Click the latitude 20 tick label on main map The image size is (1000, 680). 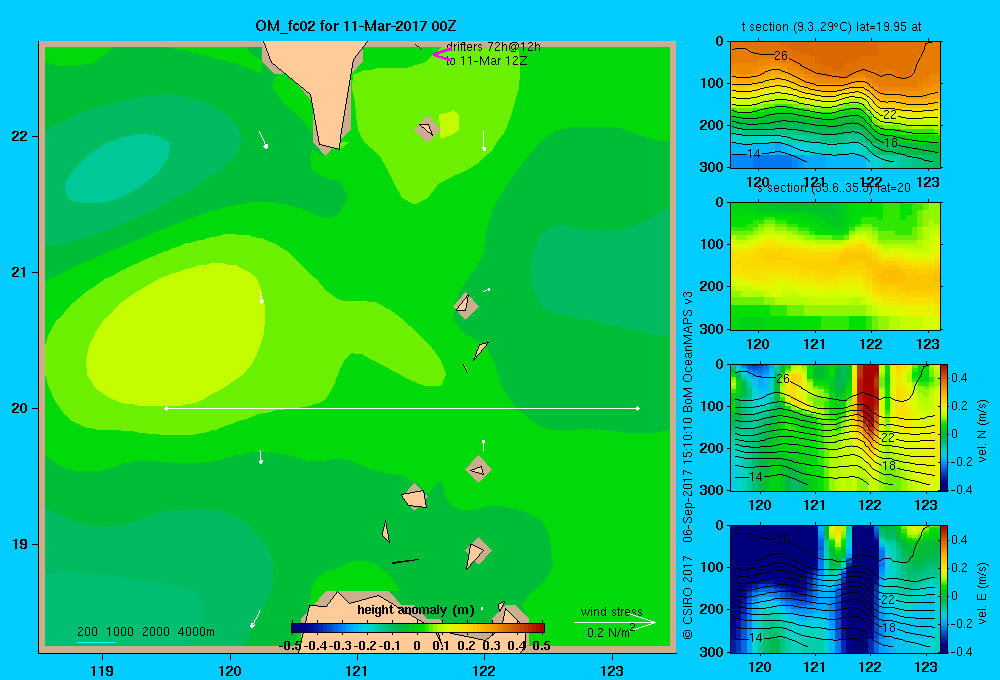(20, 408)
